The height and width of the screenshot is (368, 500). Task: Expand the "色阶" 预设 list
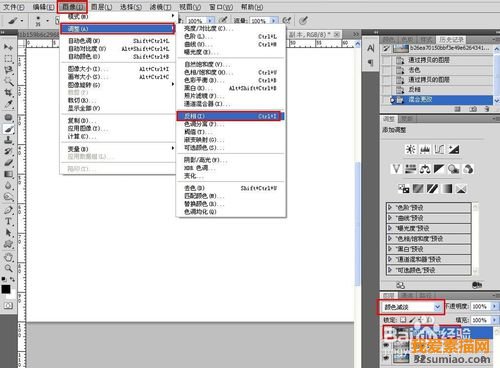coord(390,208)
